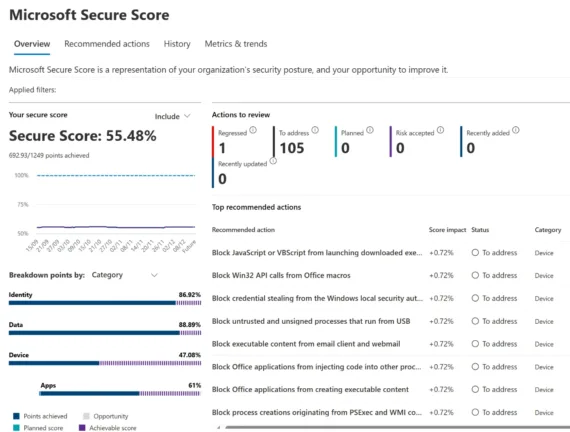Select status circle for creating executable content row
570x432 pixels.
coord(475,389)
